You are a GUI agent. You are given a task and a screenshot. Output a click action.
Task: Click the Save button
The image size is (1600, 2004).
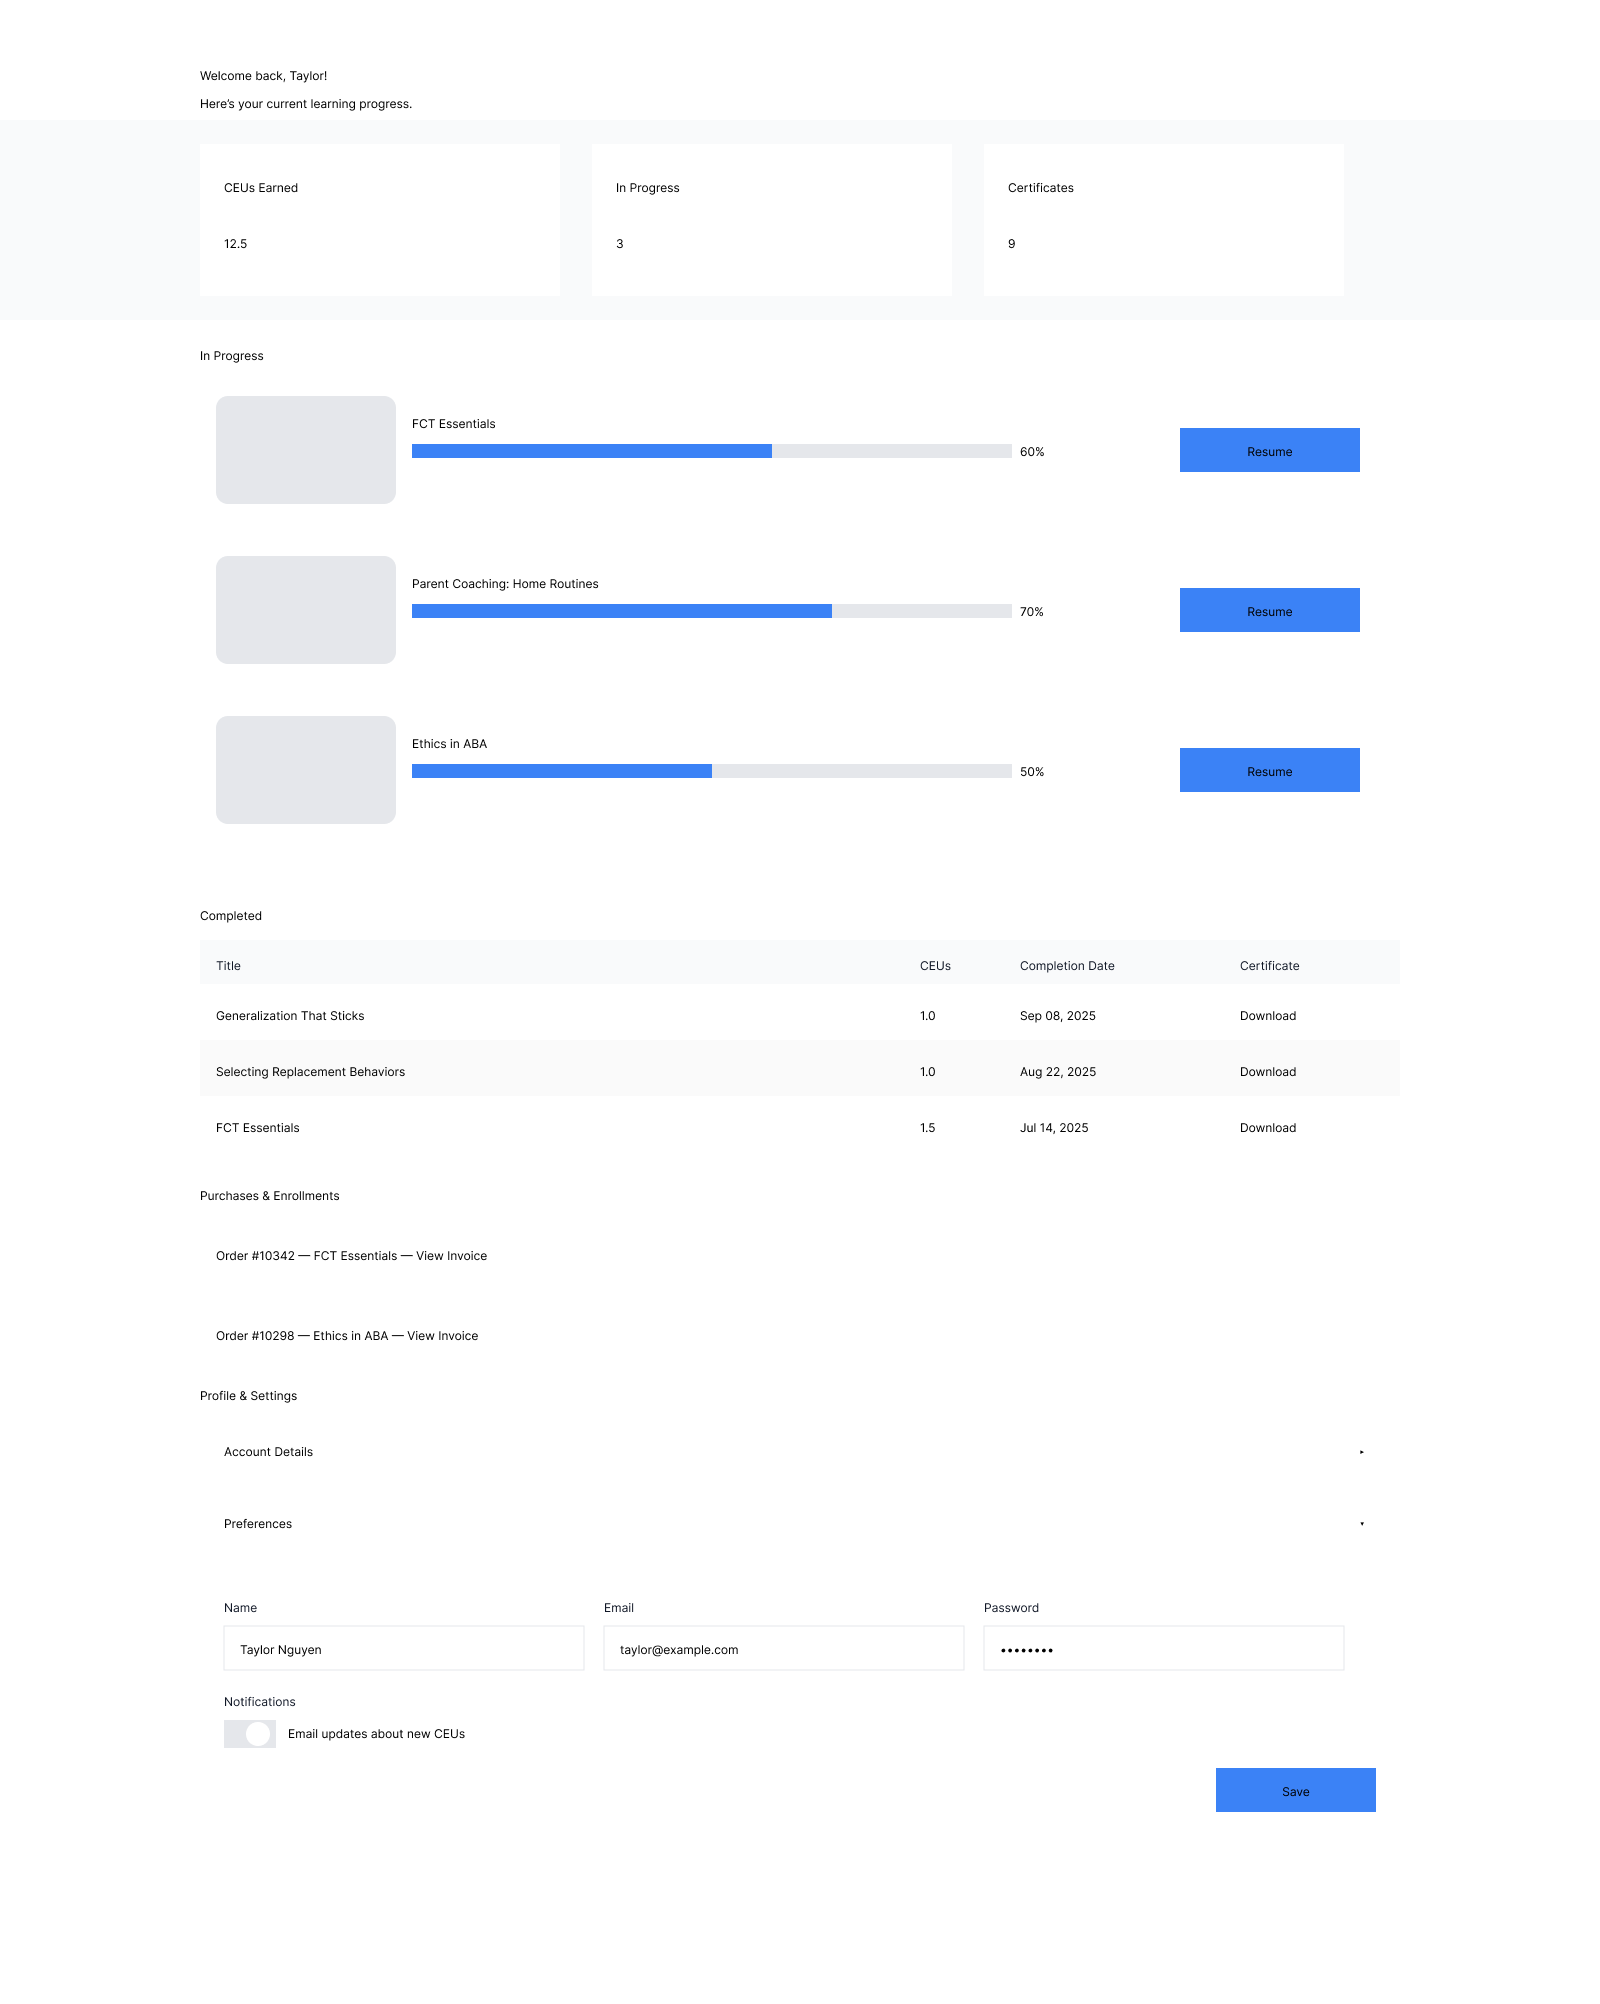[x=1295, y=1790]
